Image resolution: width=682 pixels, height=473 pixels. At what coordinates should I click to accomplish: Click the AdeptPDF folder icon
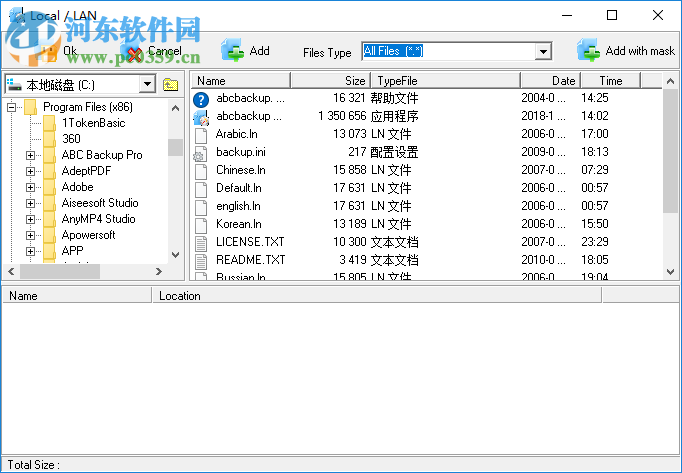(x=49, y=171)
